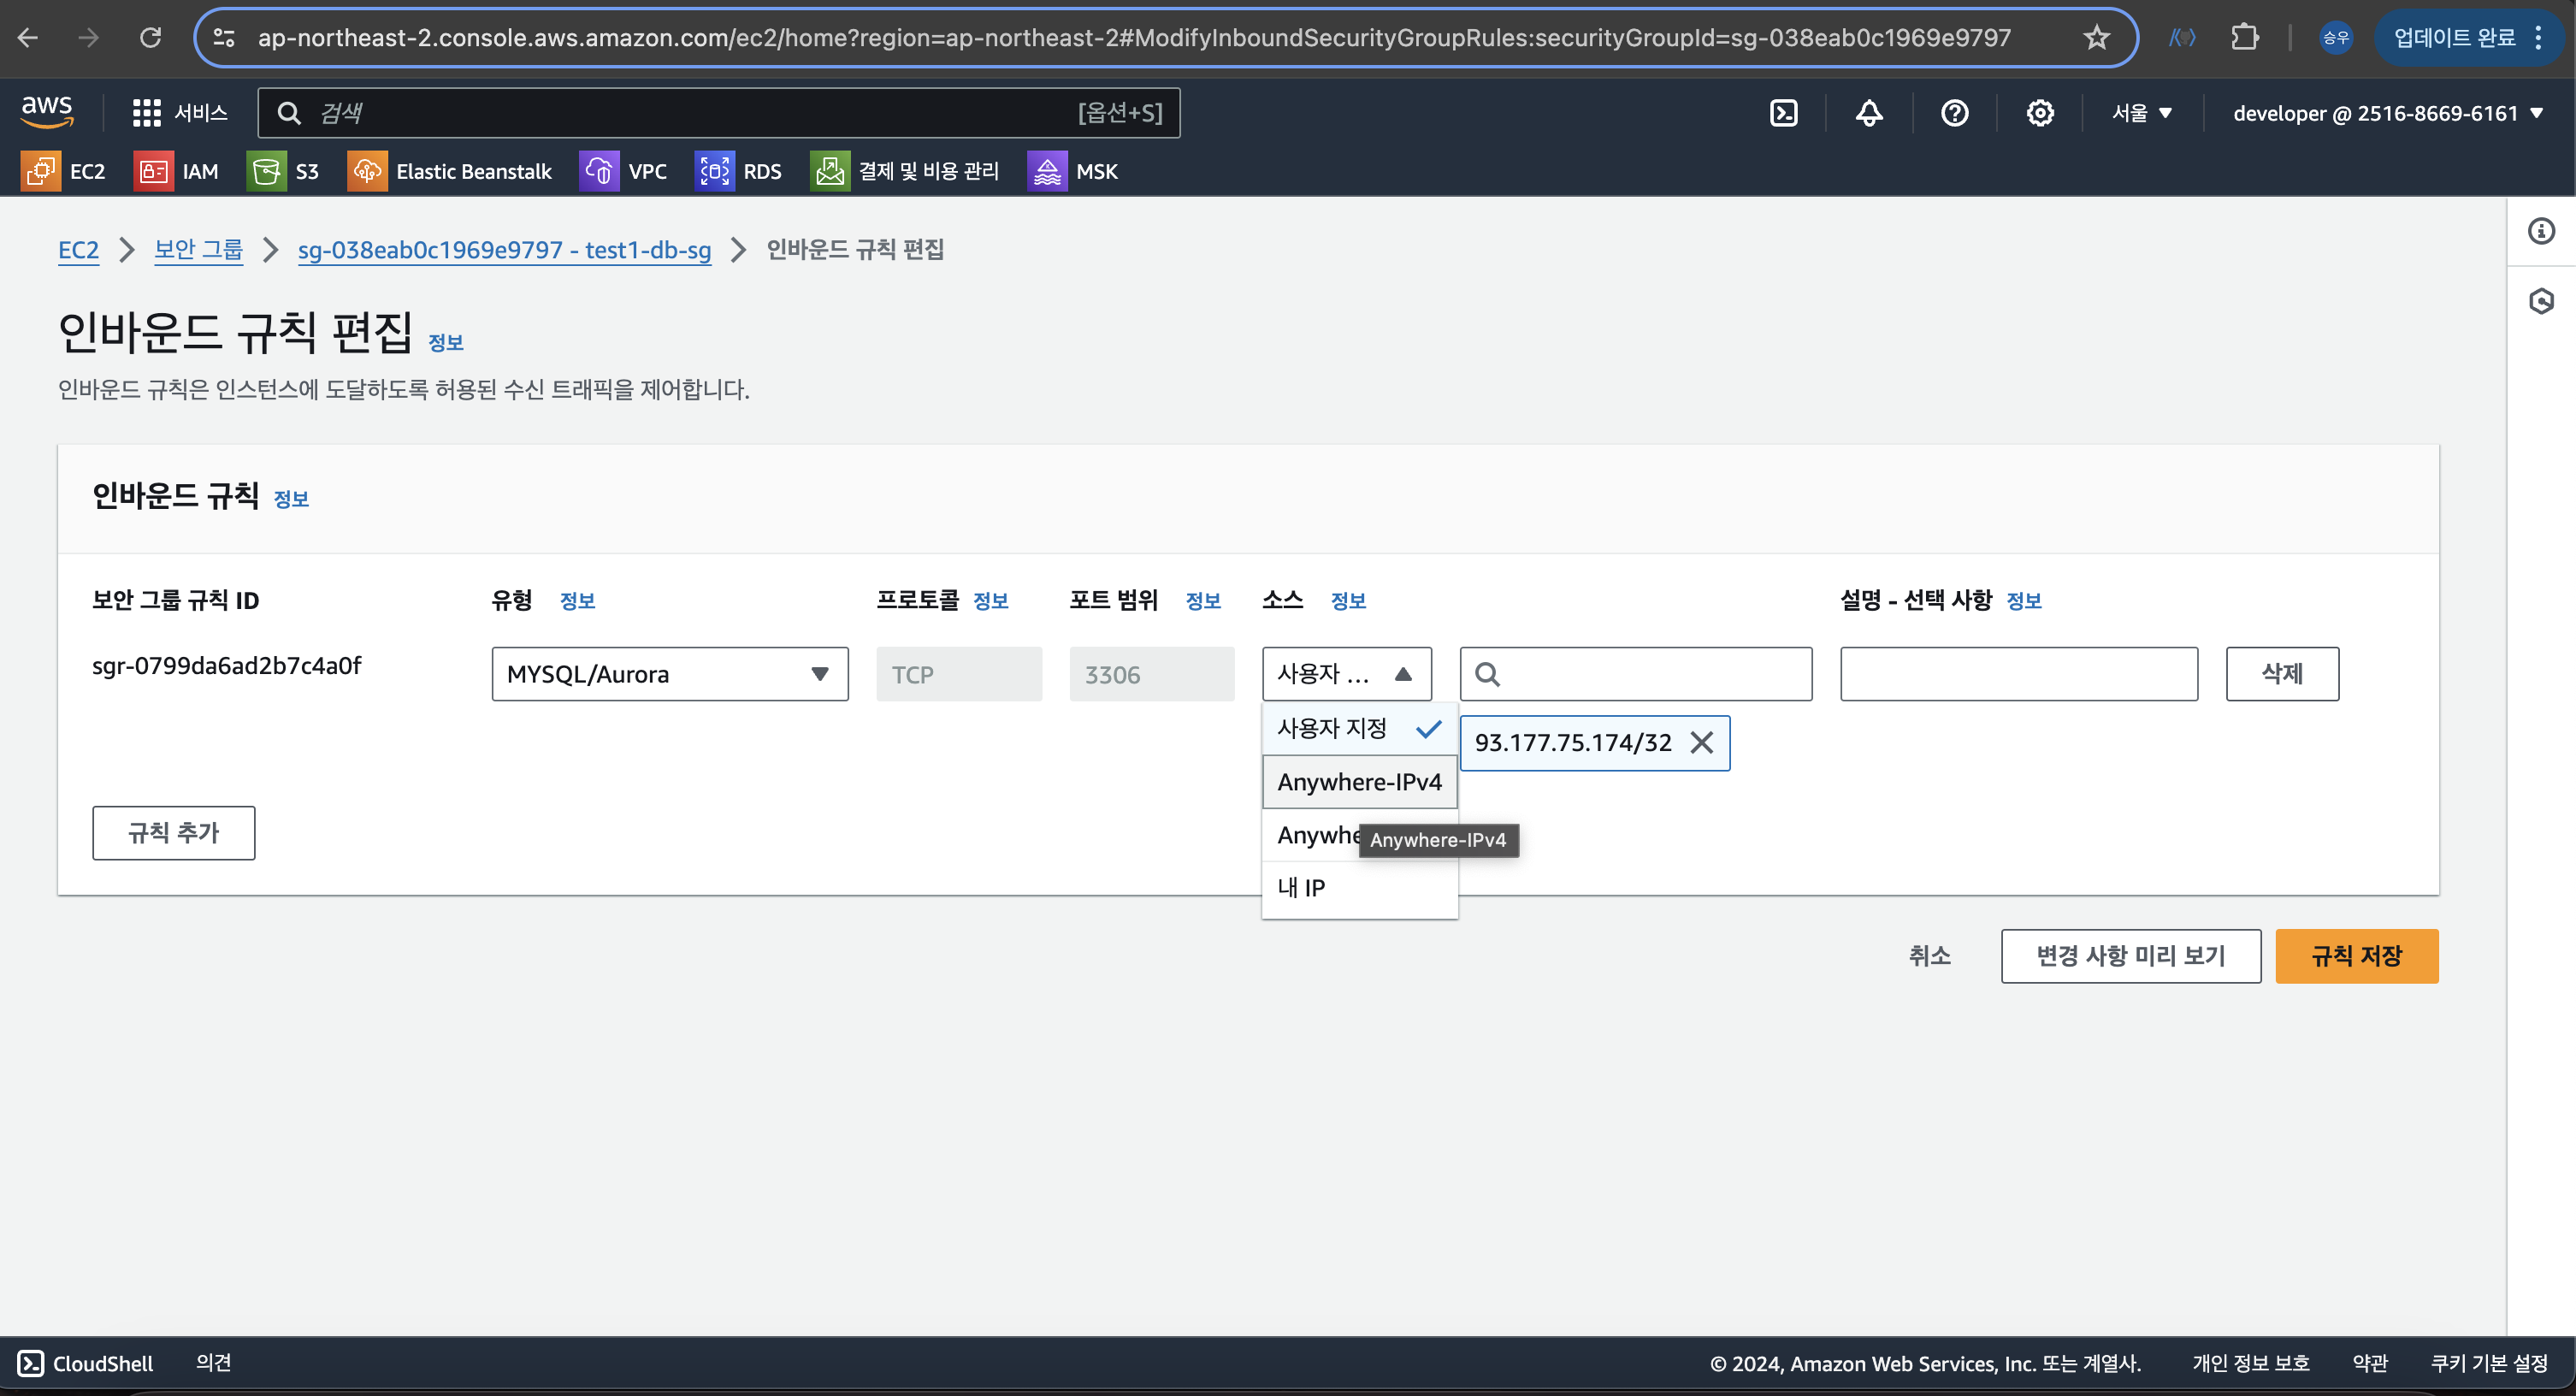Select Anywhere-IPv4 from source options
2576x1396 pixels.
tap(1358, 782)
